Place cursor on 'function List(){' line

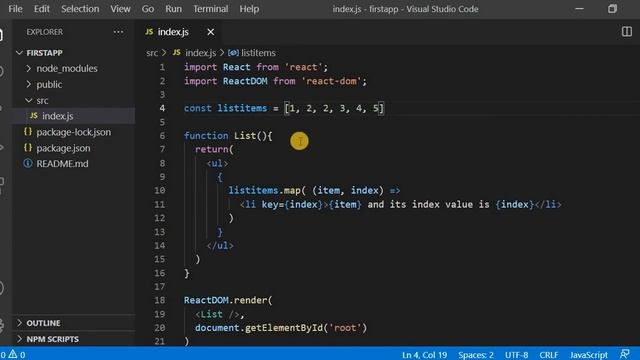tap(228, 136)
